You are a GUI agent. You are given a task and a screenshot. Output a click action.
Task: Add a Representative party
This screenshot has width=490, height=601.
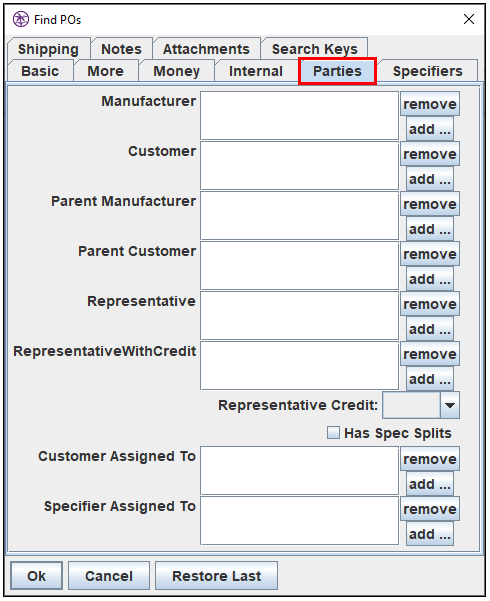[x=430, y=329]
